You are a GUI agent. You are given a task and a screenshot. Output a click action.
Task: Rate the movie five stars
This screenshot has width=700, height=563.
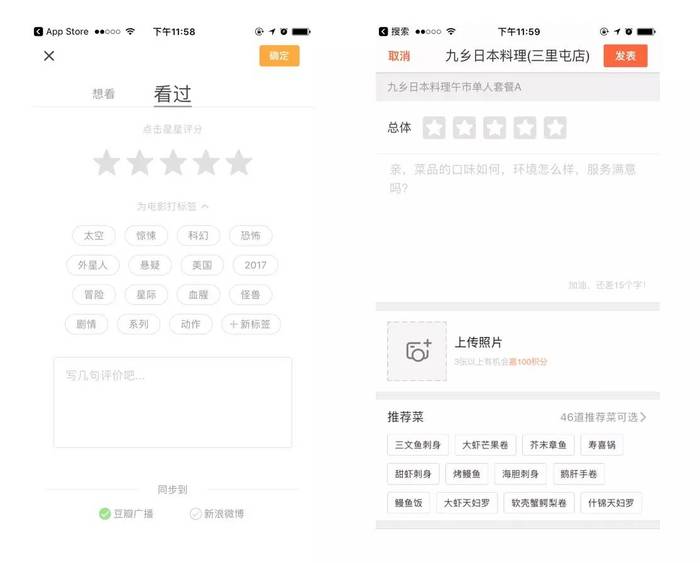pos(239,163)
